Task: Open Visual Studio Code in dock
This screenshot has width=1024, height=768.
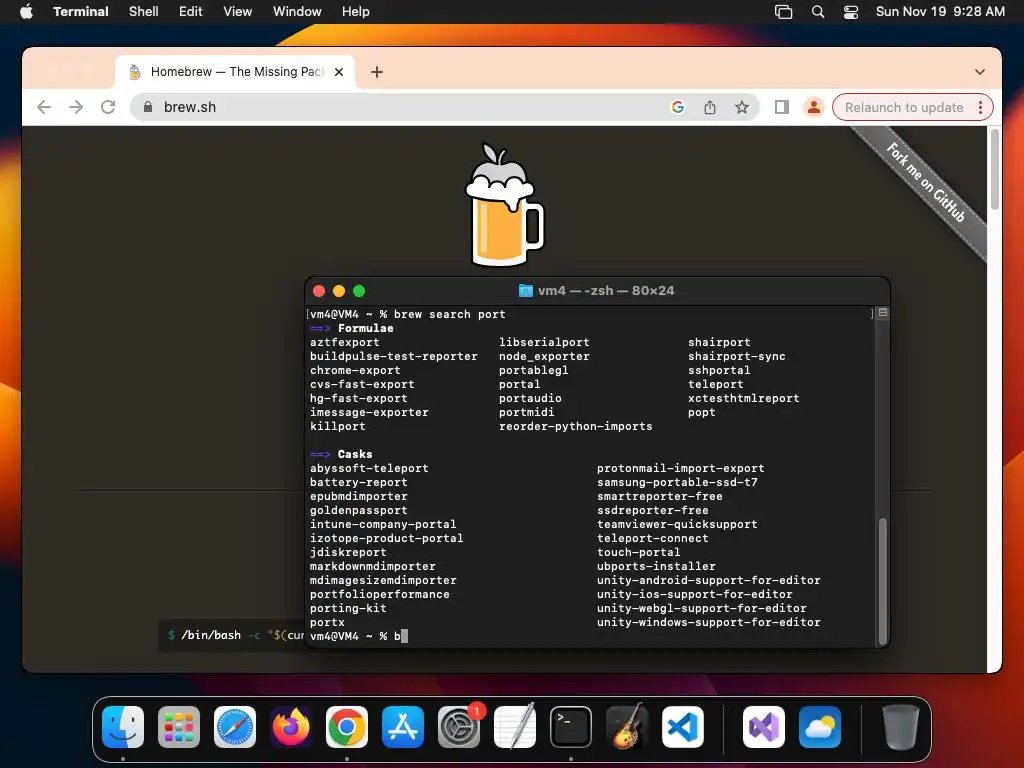Action: coord(682,727)
